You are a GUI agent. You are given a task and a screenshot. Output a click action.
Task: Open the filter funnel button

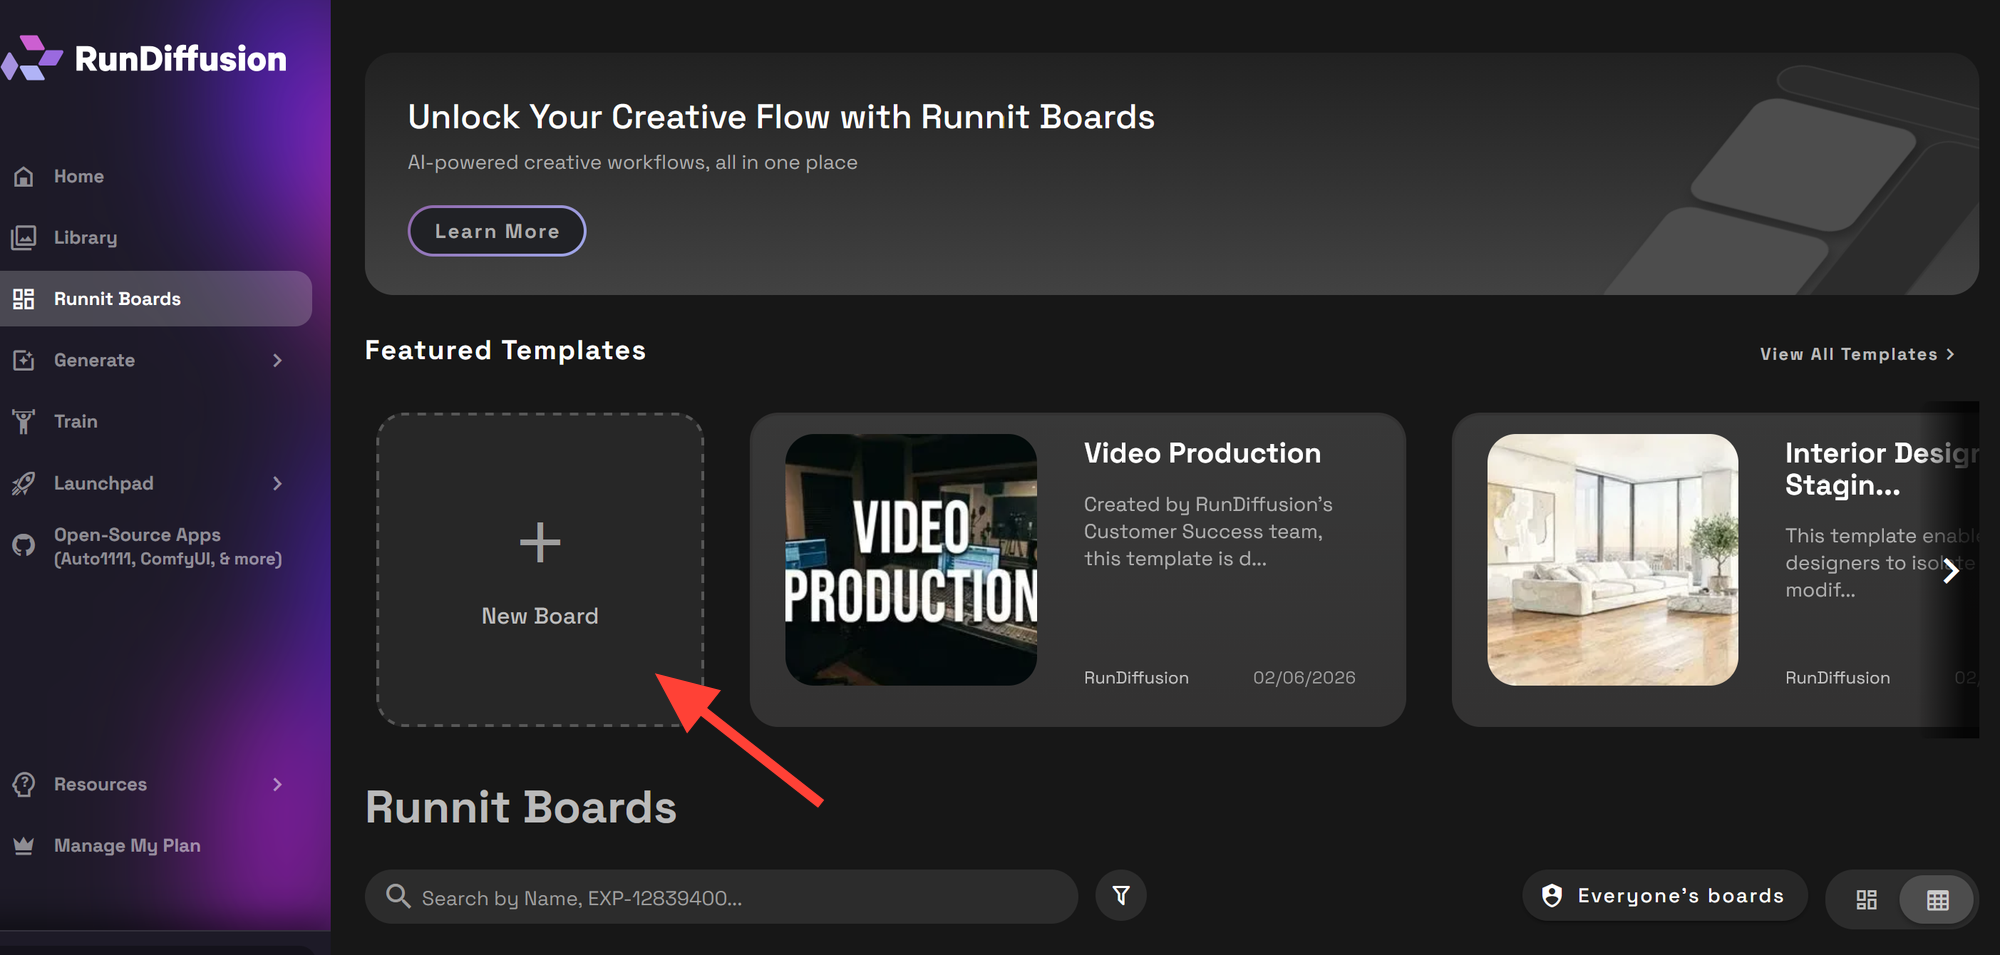(1121, 895)
